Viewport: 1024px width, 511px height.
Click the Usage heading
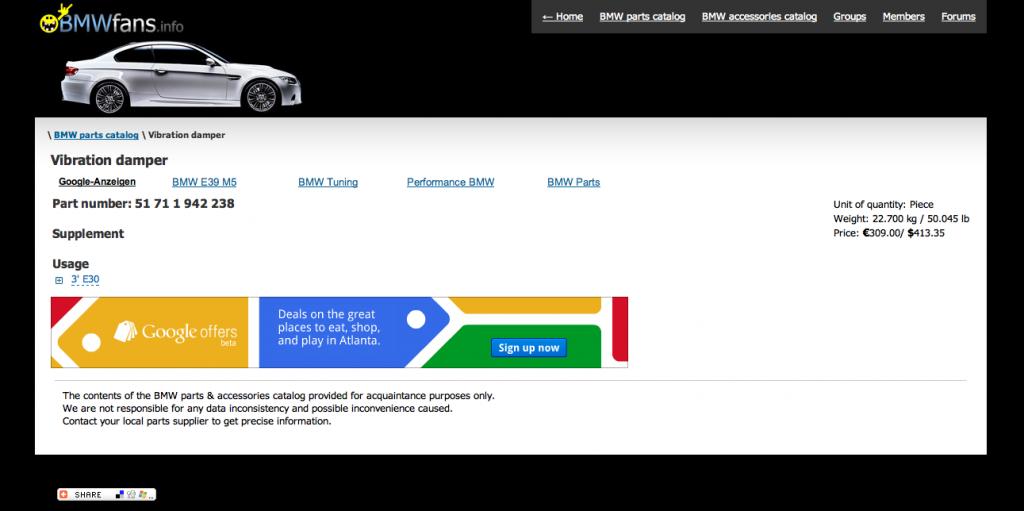[71, 264]
